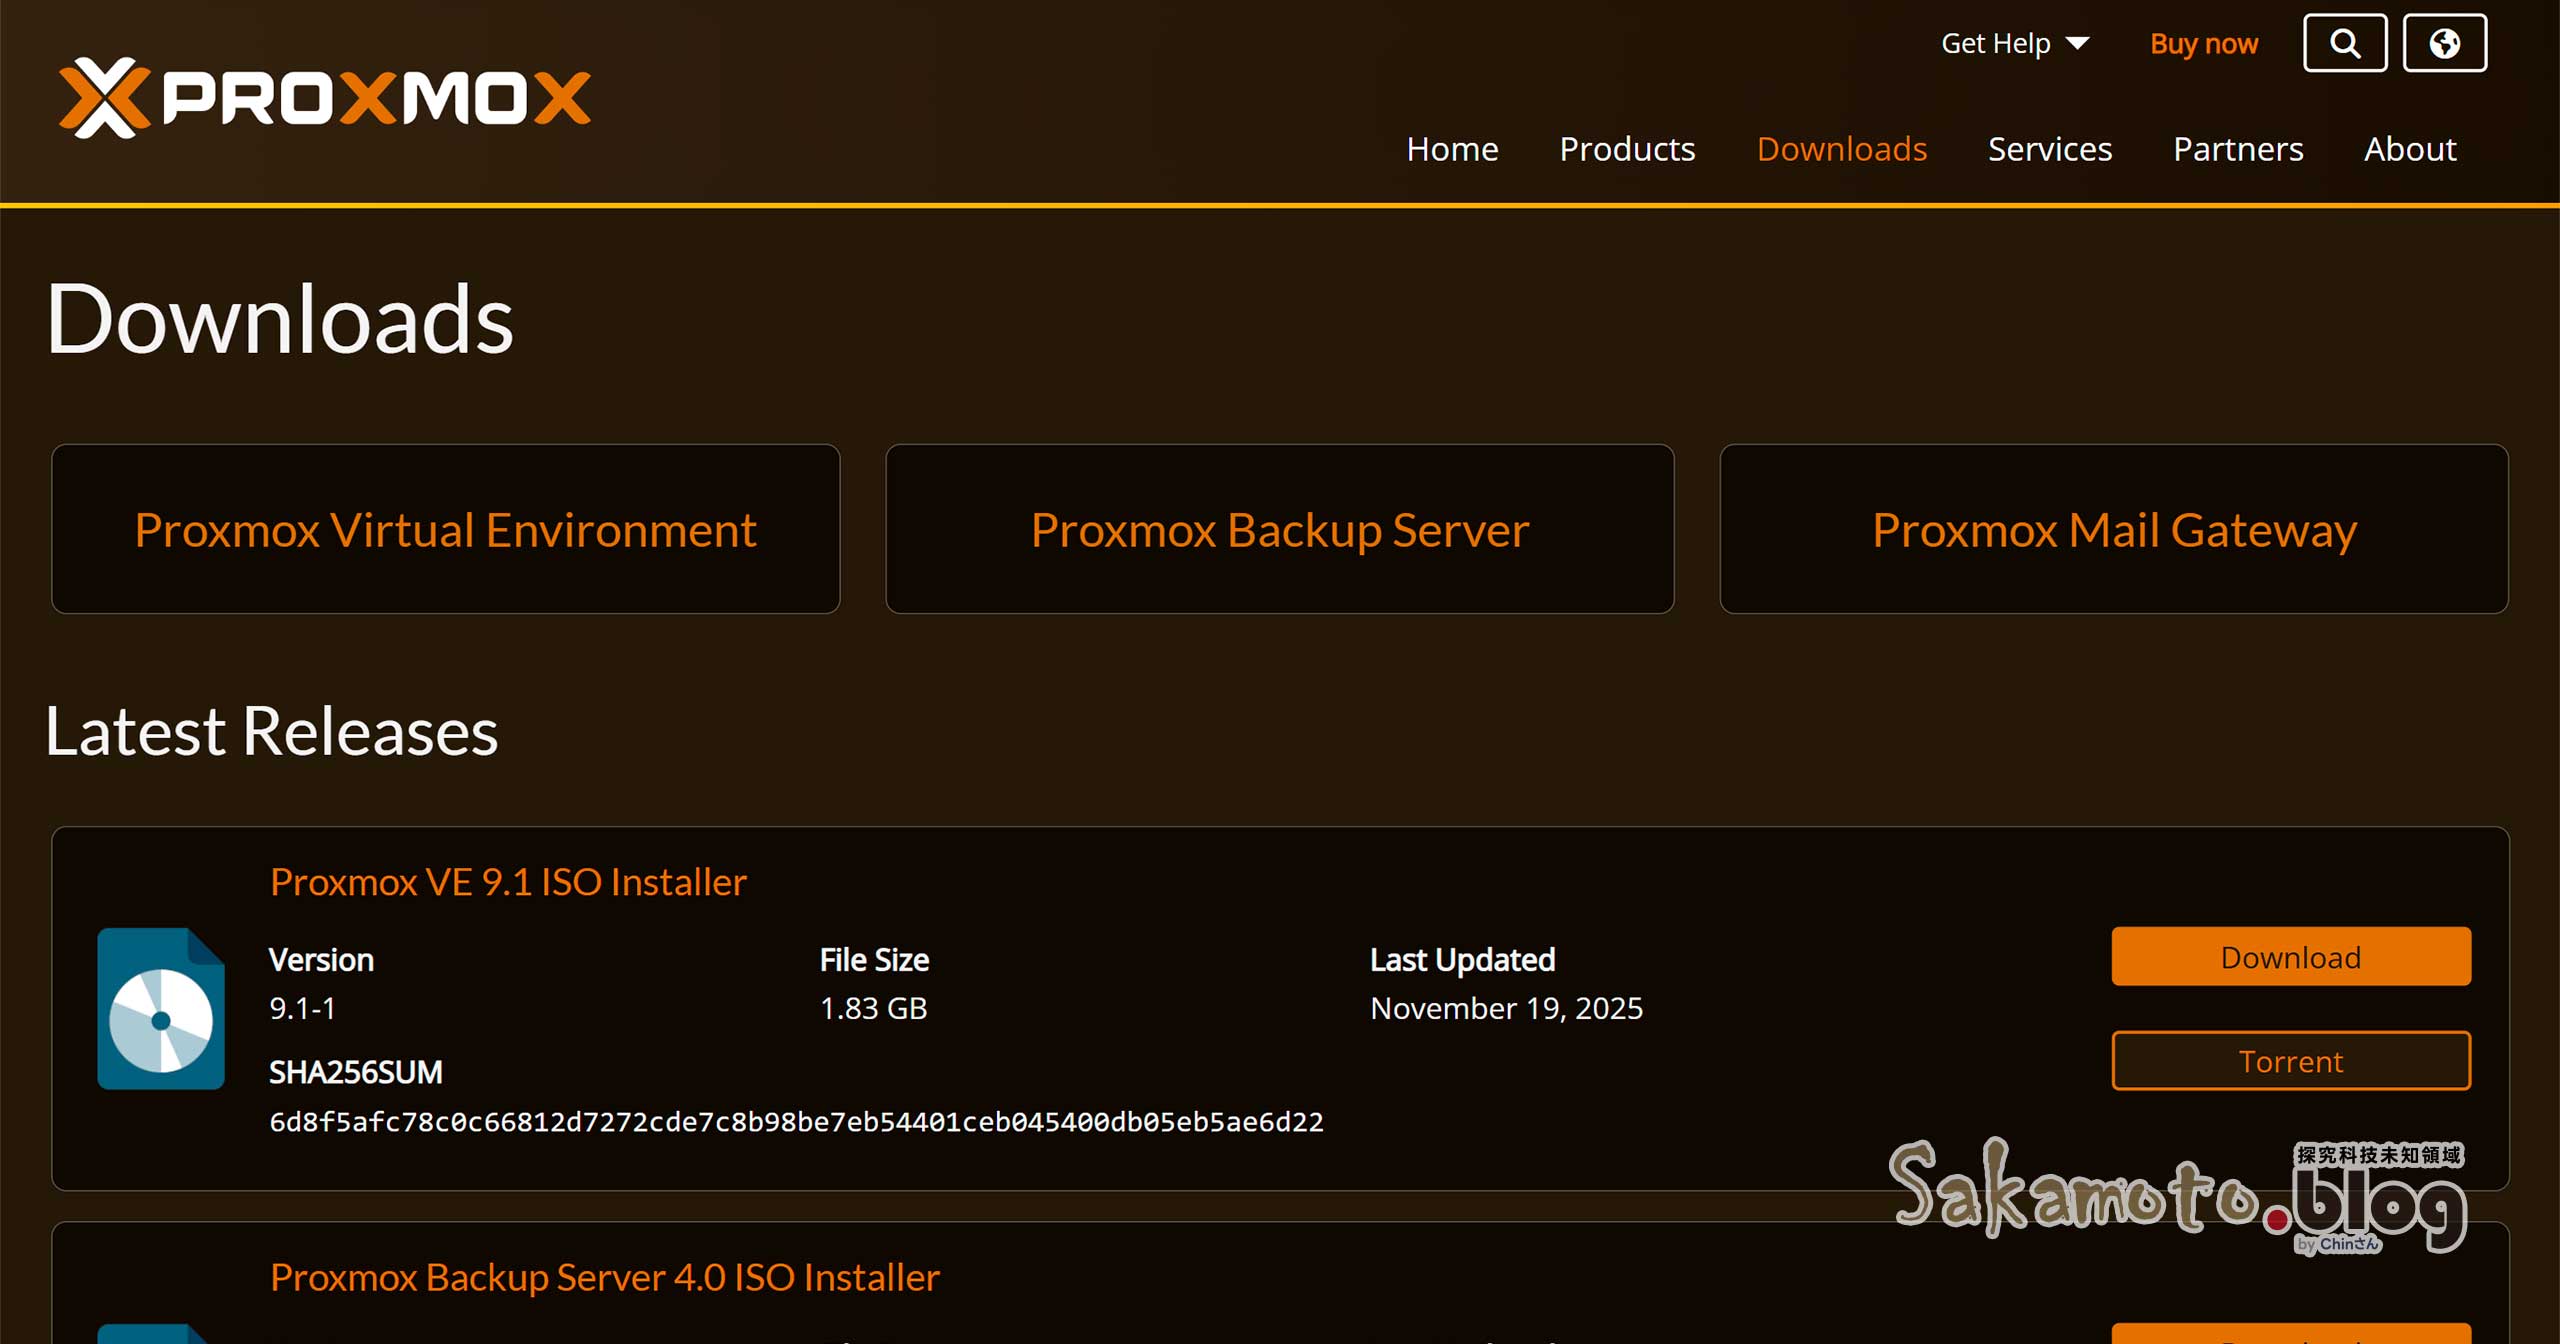Open the Home menu item
Image resolution: width=2560 pixels, height=1344 pixels.
pos(1452,148)
